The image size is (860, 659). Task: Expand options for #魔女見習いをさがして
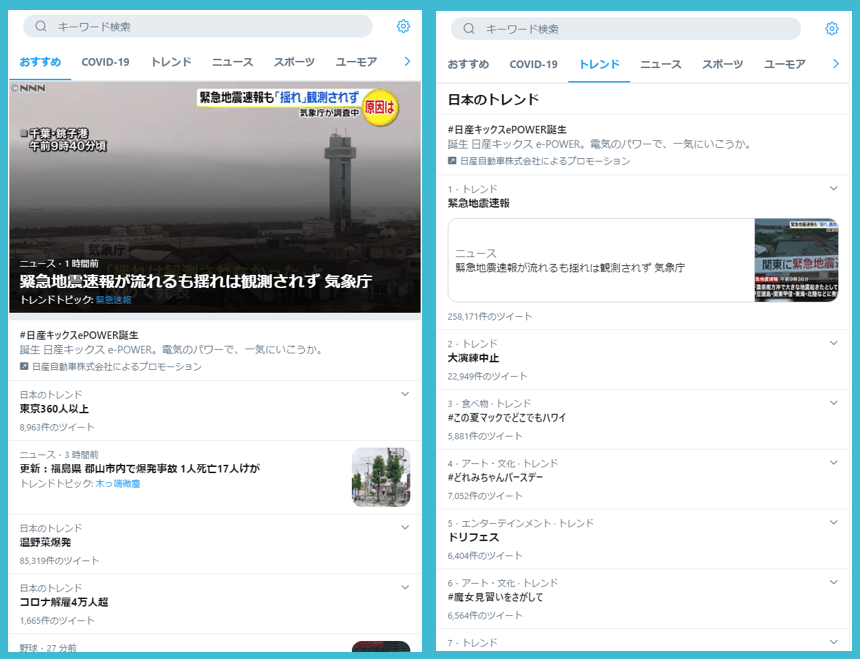pos(834,582)
